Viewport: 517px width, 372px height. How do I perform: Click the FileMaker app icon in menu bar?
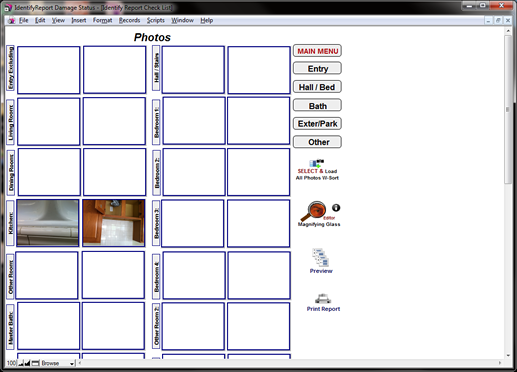point(12,20)
